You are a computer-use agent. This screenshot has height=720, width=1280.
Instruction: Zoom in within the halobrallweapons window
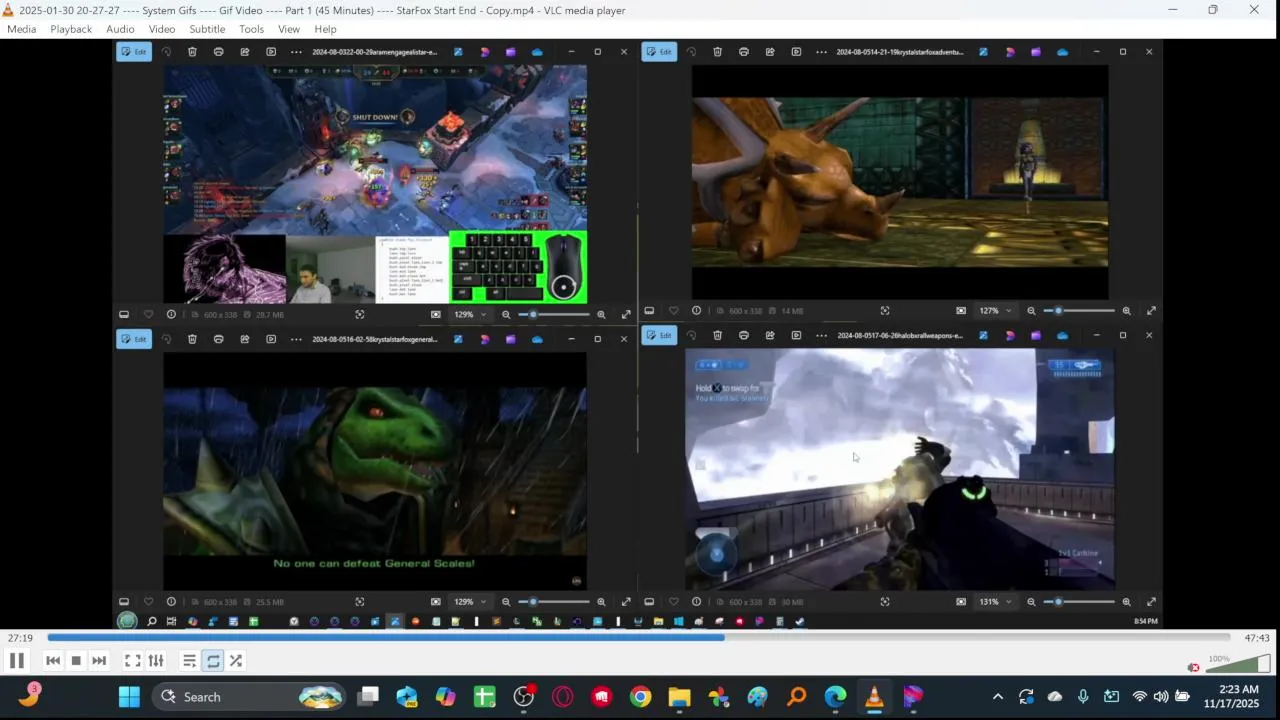(x=1126, y=602)
